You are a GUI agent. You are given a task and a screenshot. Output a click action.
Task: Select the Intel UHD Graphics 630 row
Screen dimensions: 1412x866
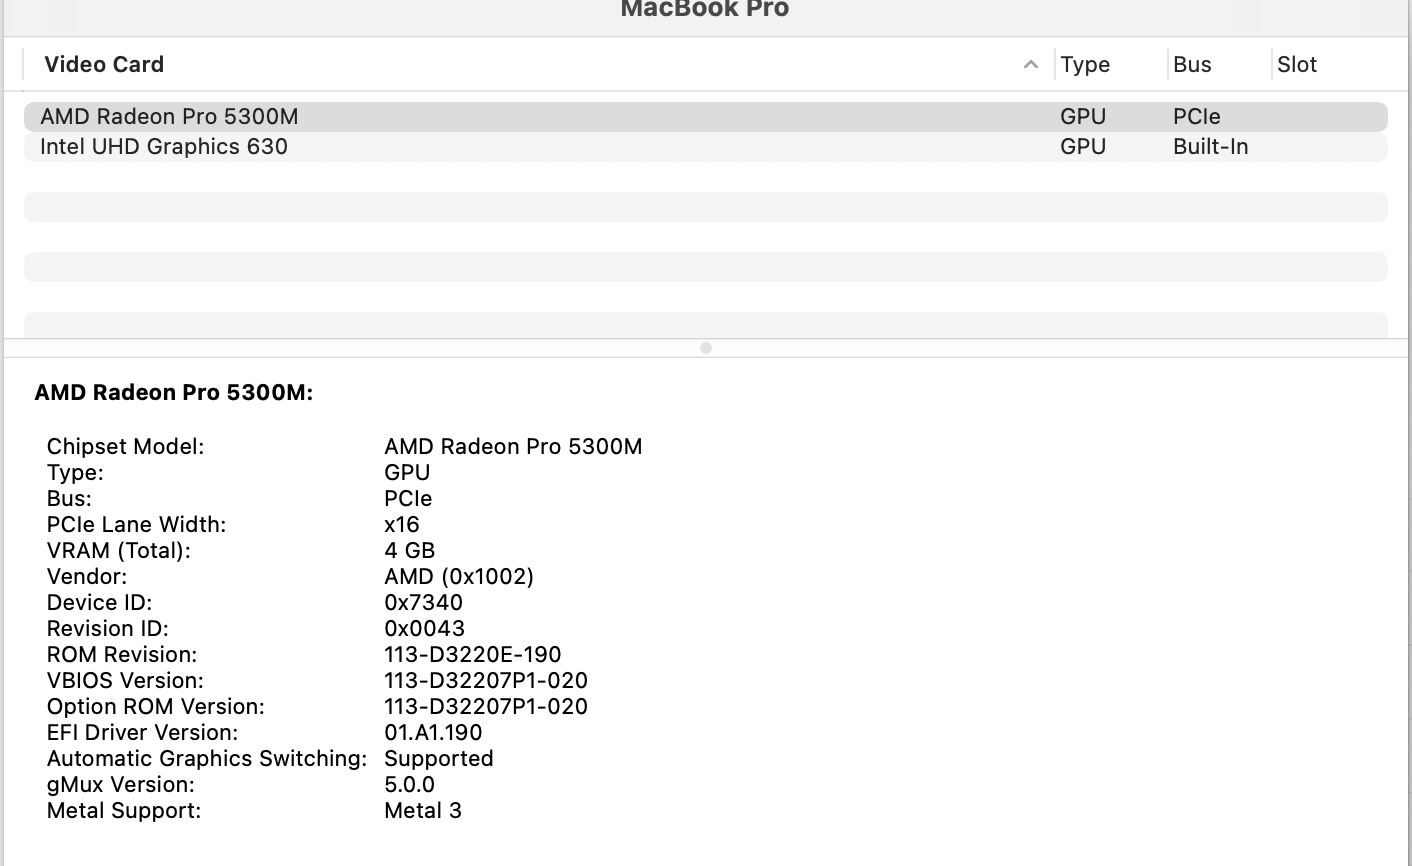[706, 147]
